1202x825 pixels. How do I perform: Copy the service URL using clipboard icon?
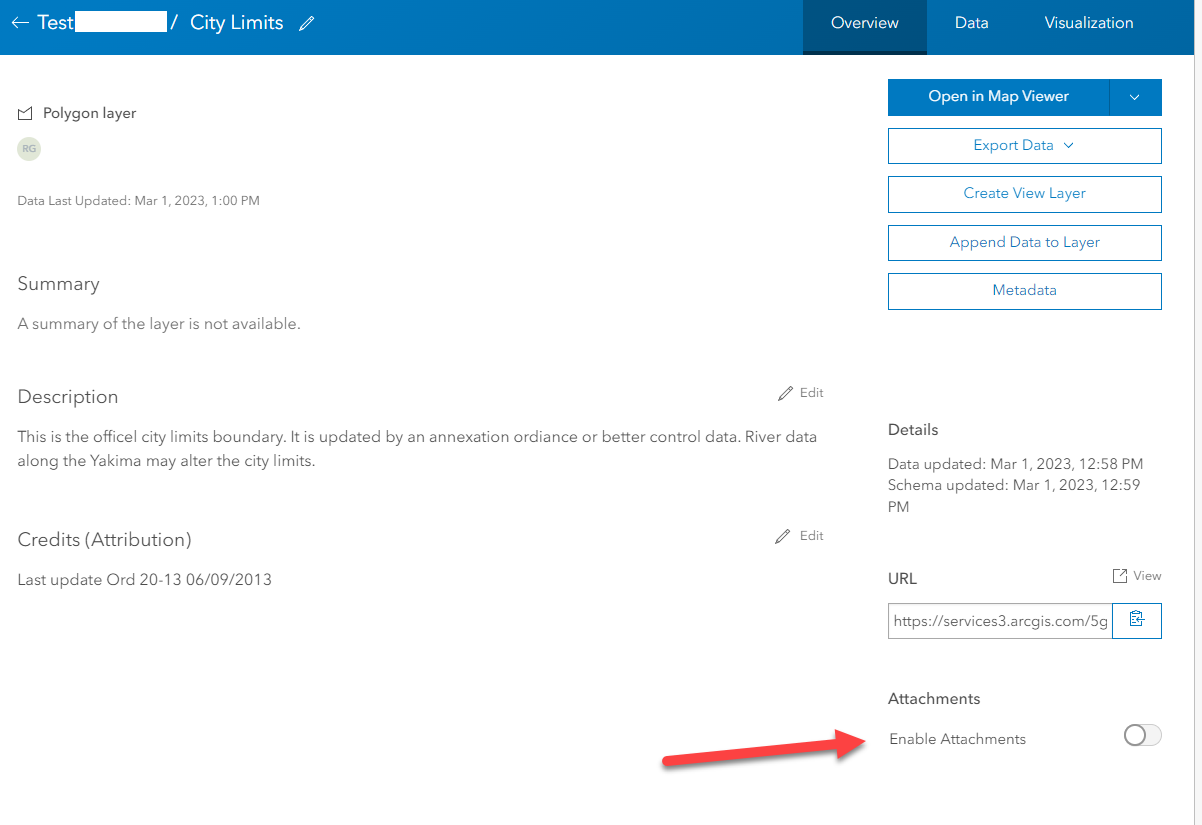[1136, 620]
